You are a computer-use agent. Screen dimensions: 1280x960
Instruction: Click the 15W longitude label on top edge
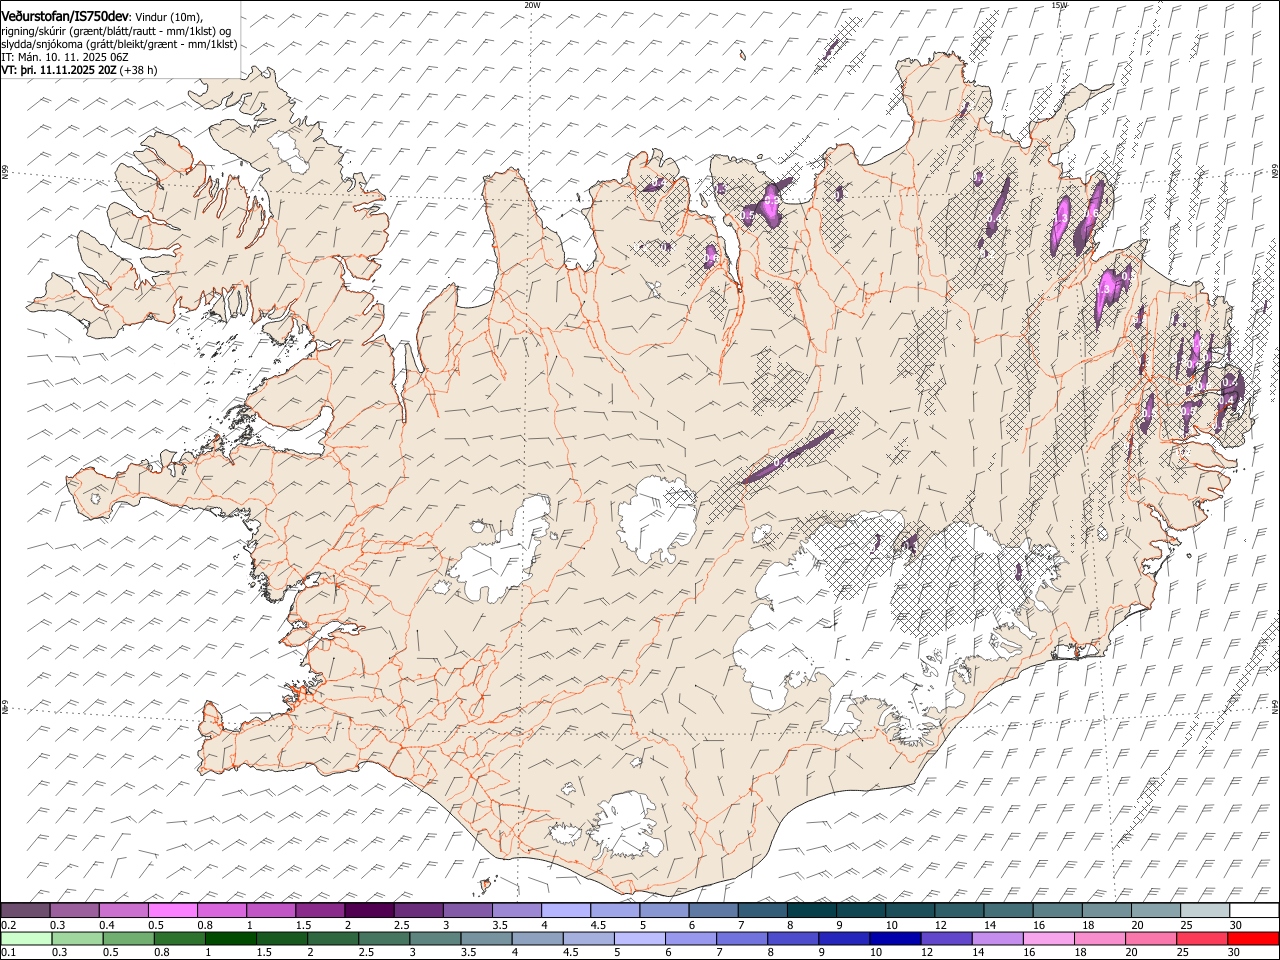click(1059, 5)
